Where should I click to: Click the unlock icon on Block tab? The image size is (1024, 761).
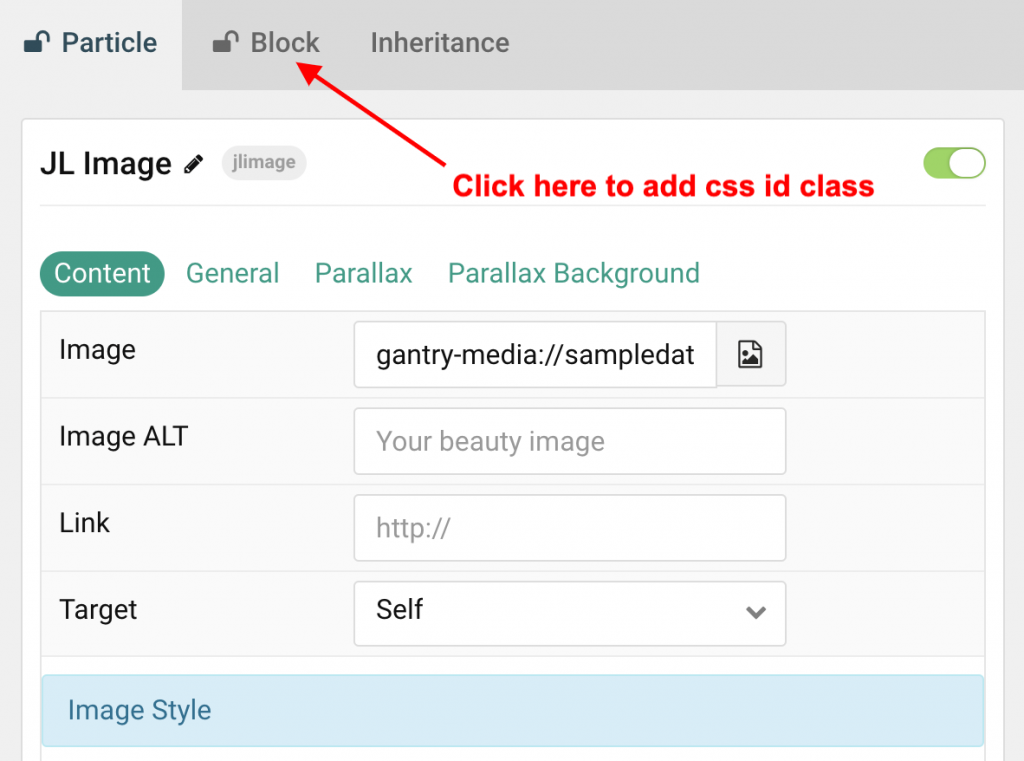pyautogui.click(x=226, y=43)
